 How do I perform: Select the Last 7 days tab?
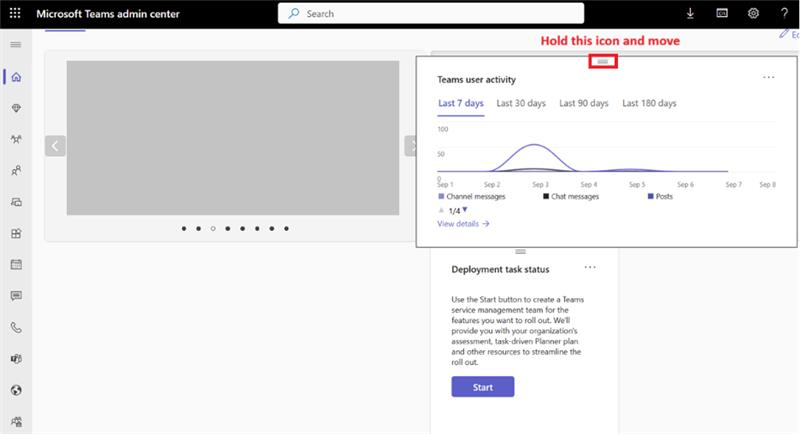461,103
